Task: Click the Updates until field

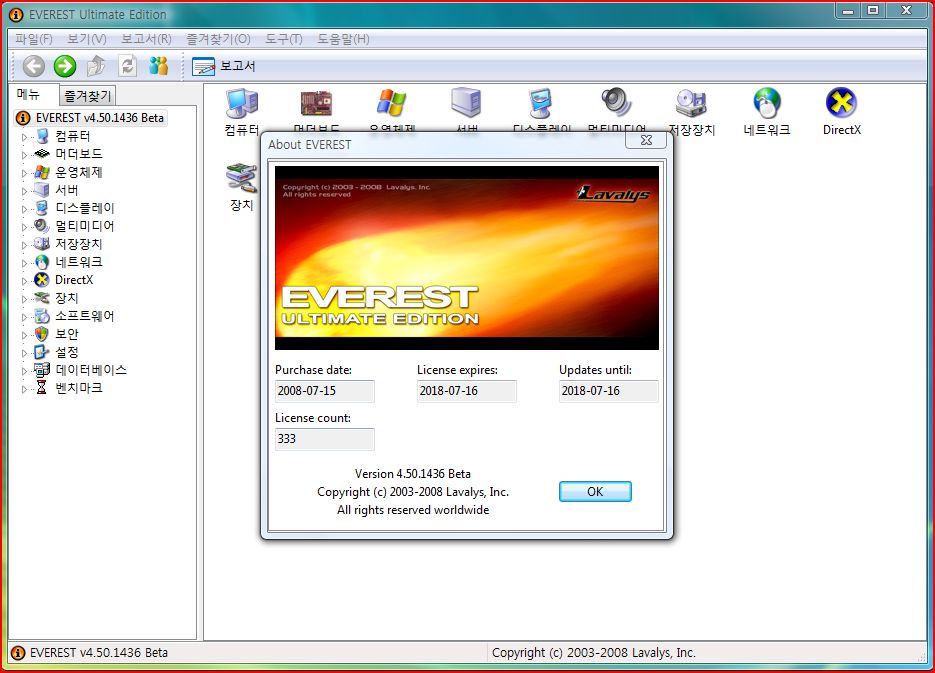Action: tap(608, 391)
